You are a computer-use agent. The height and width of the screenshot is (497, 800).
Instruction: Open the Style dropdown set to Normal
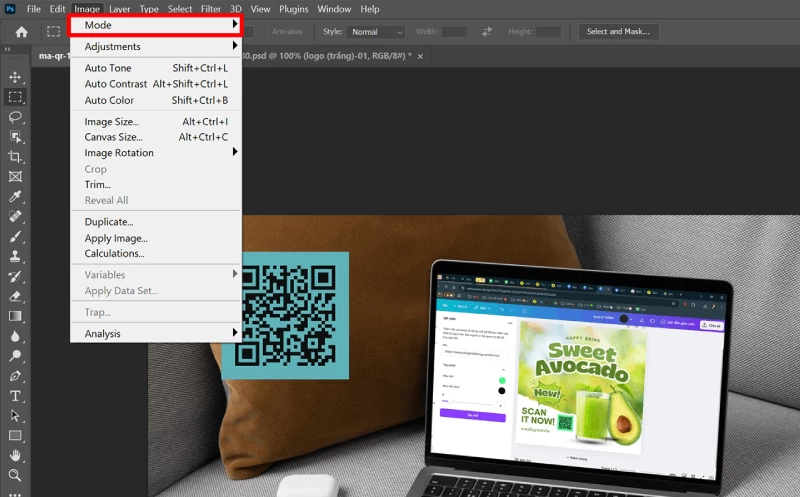[x=376, y=32]
